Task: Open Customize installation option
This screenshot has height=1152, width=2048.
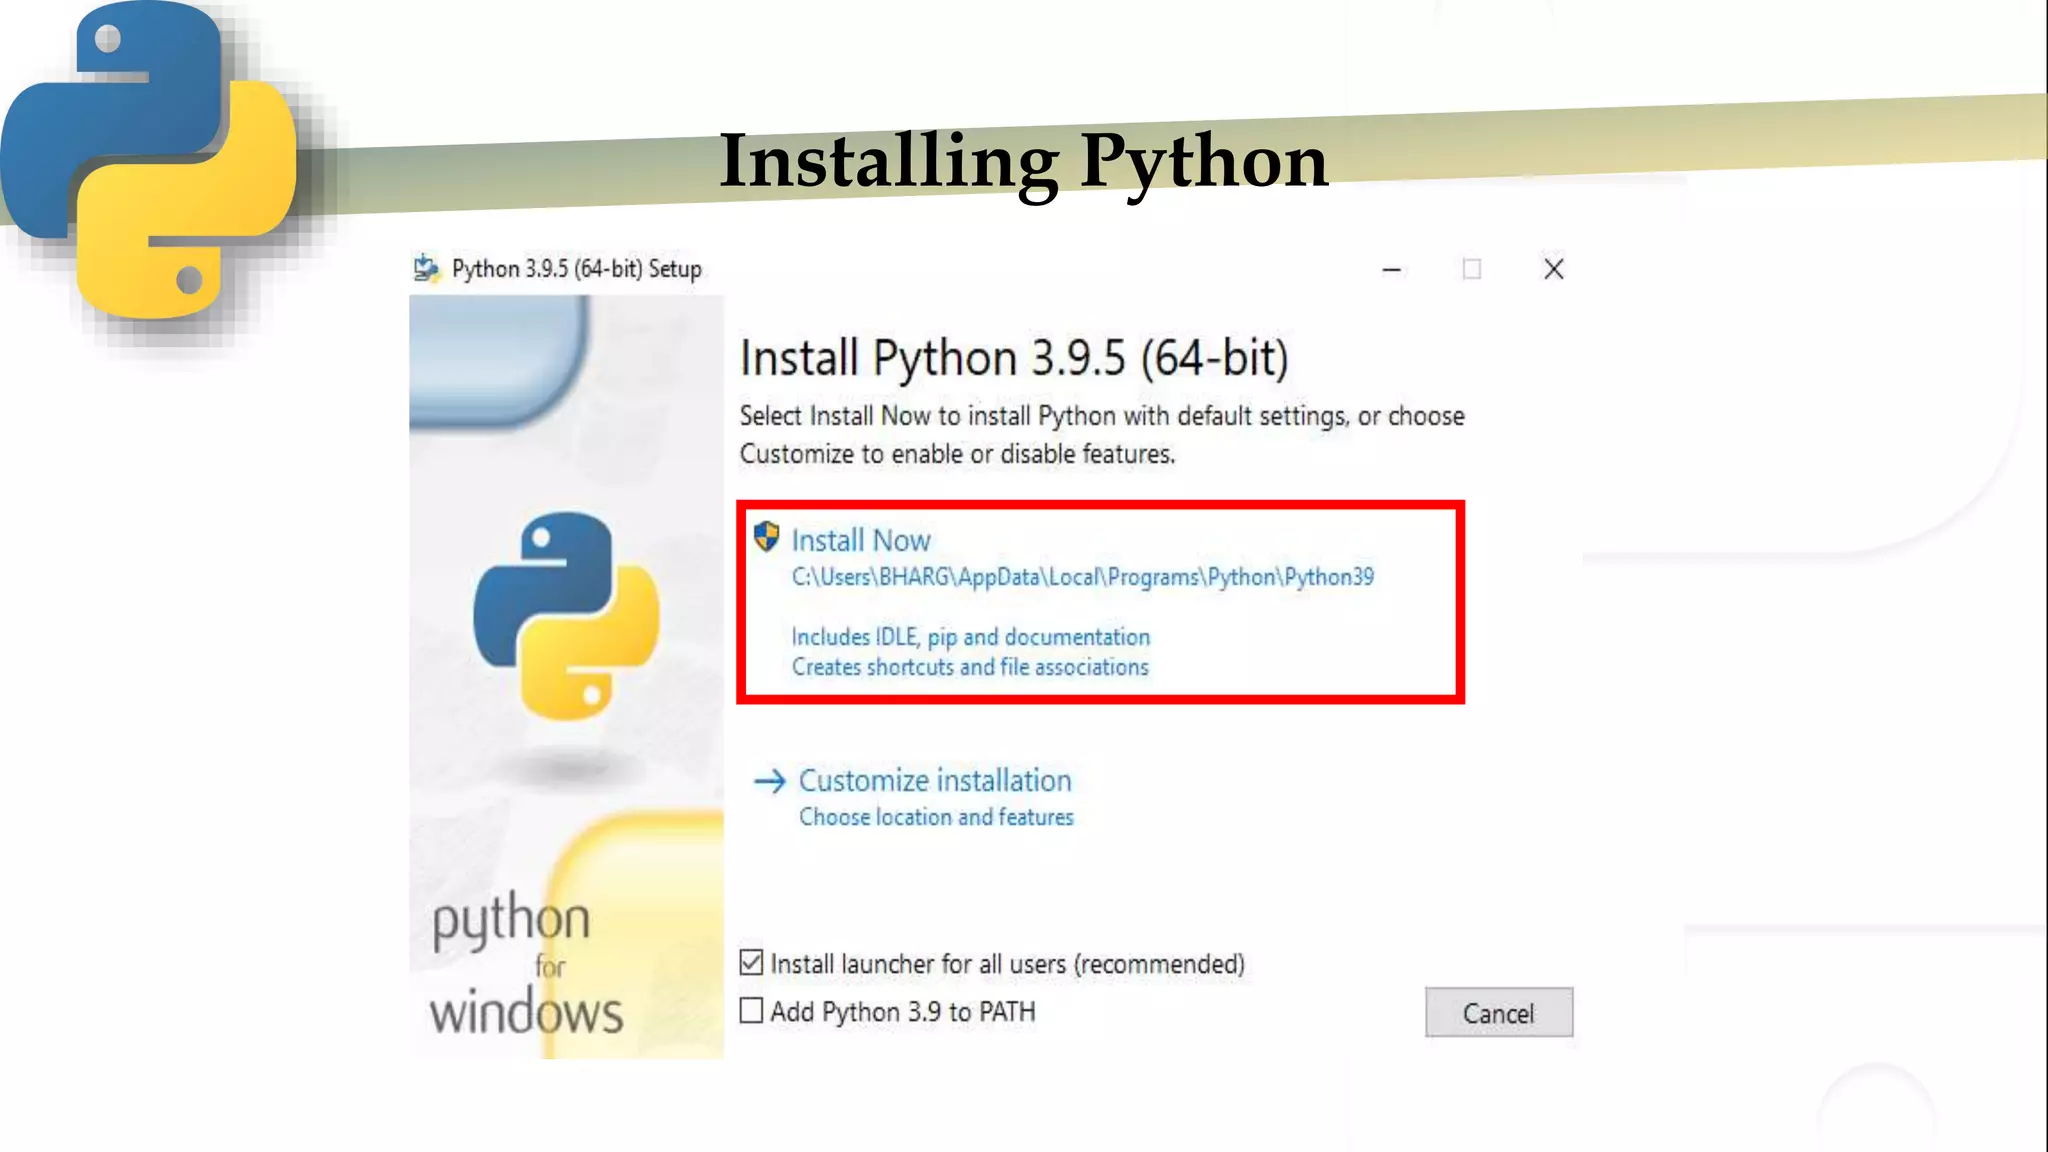Action: [x=934, y=781]
